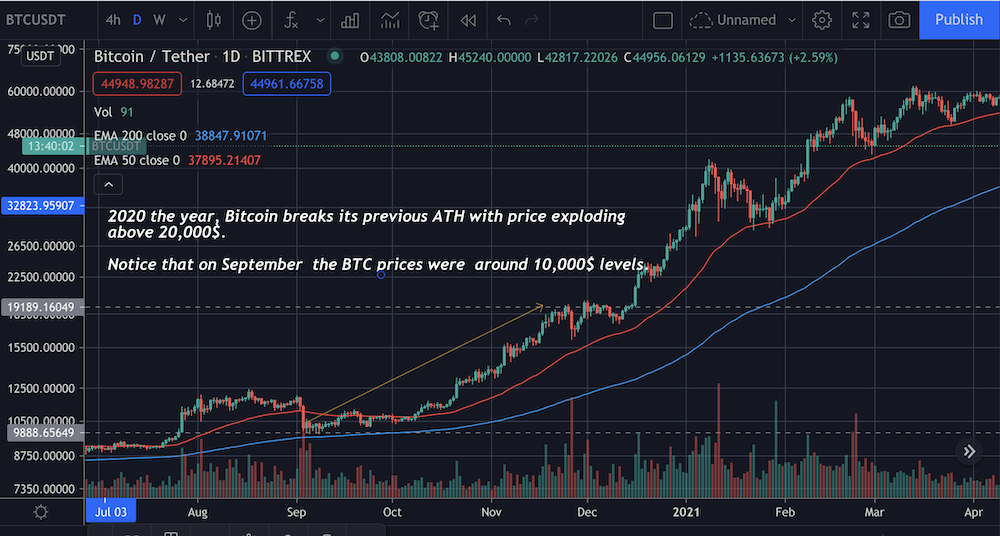Expand the timeframe interval dropdown arrow
This screenshot has width=1000, height=536.
click(x=184, y=20)
